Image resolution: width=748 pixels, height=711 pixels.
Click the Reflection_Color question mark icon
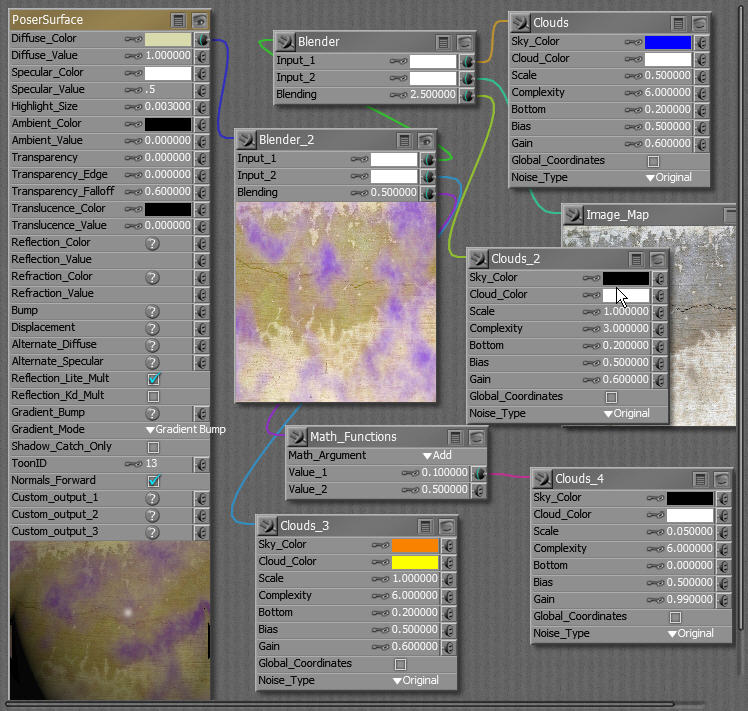pyautogui.click(x=152, y=243)
